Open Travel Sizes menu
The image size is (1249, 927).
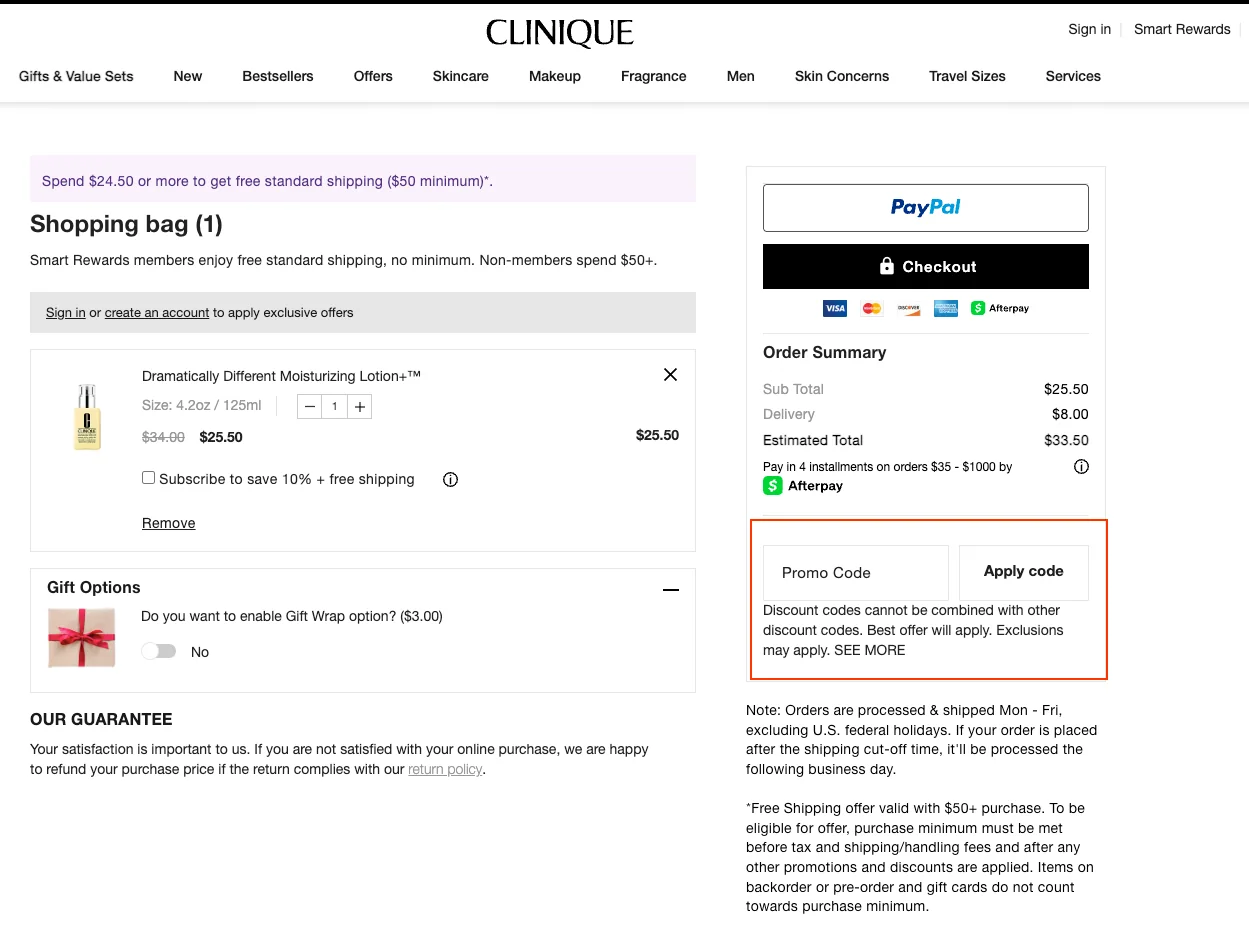click(967, 76)
